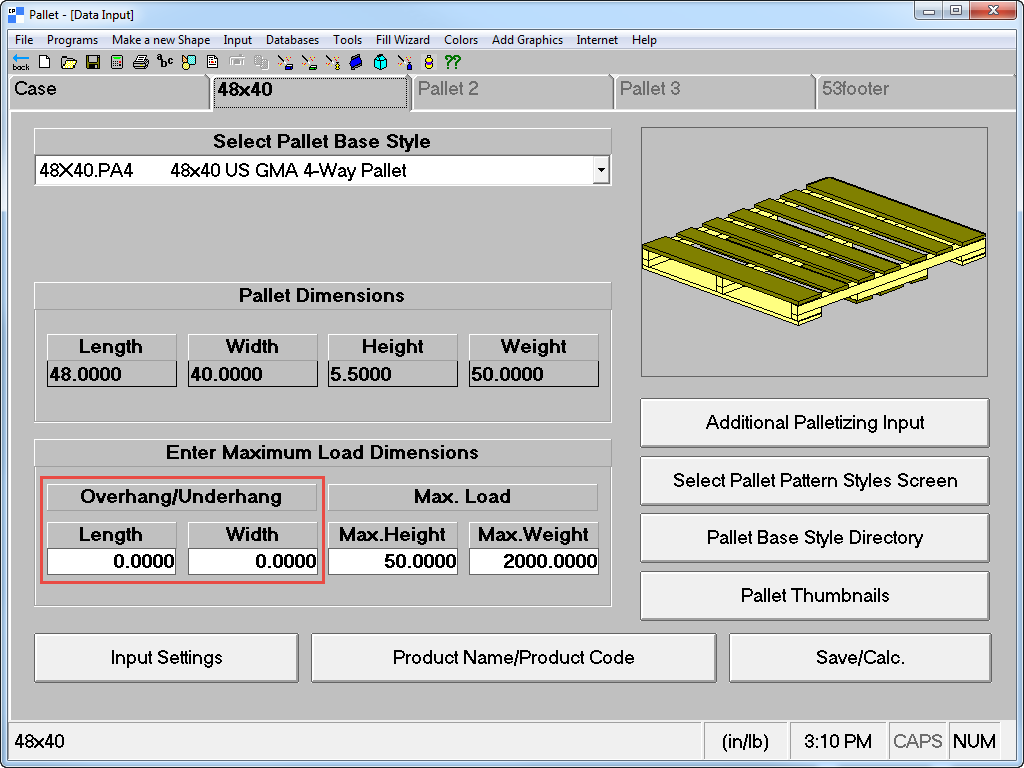
Task: Click the Save/Calc. button
Action: (860, 657)
